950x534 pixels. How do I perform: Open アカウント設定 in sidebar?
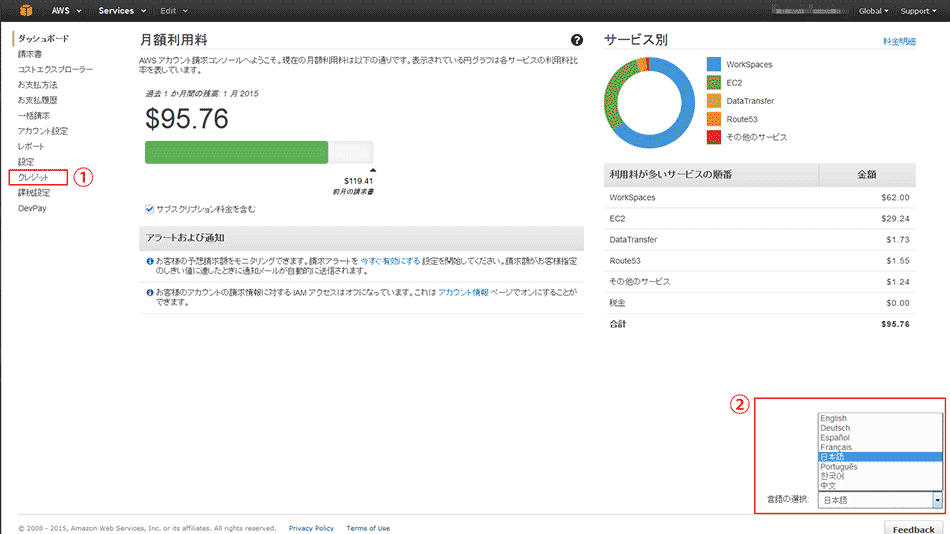tap(42, 131)
